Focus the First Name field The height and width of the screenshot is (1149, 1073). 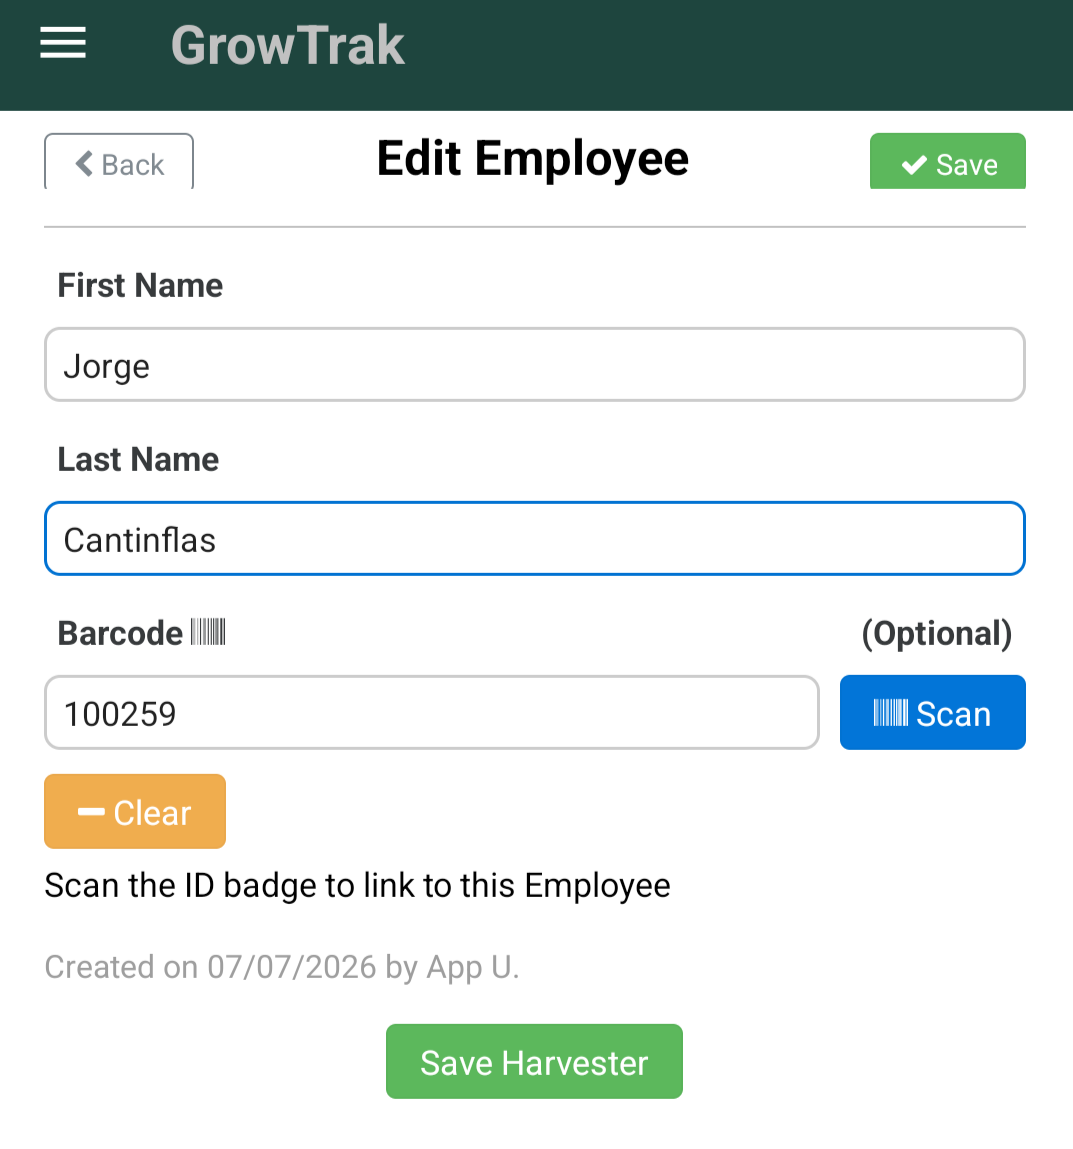coord(535,365)
